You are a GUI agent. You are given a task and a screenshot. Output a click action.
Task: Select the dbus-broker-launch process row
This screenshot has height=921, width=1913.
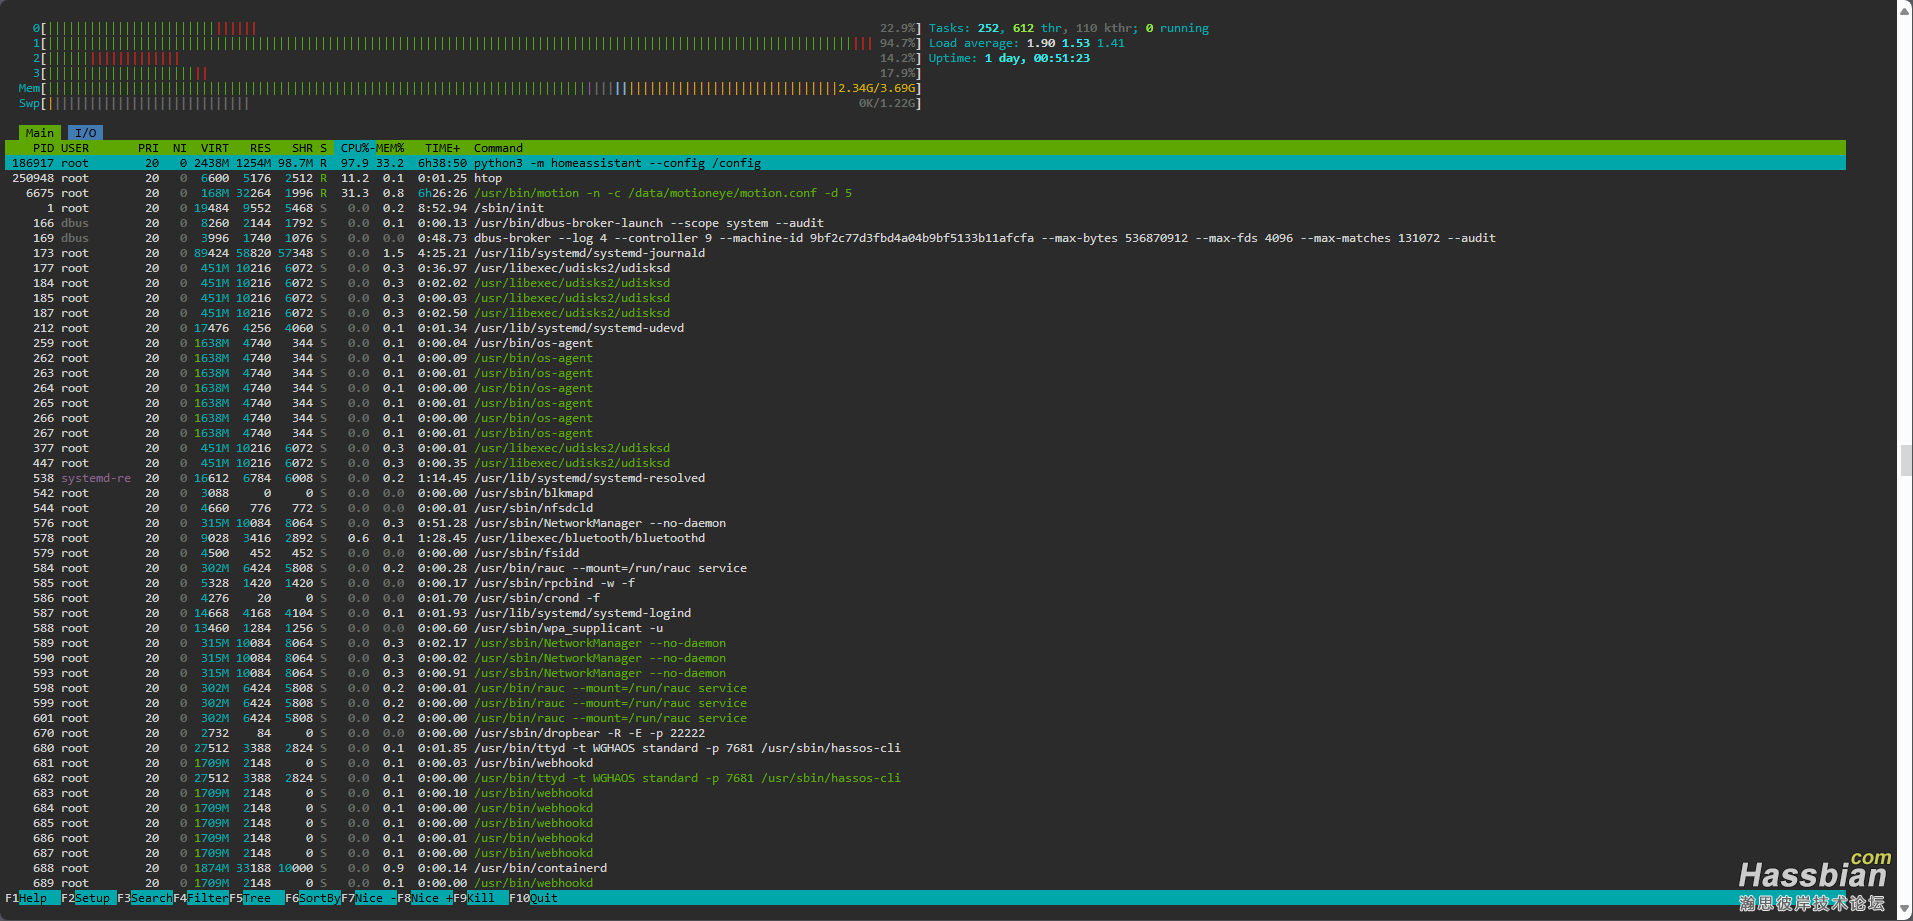pyautogui.click(x=925, y=223)
